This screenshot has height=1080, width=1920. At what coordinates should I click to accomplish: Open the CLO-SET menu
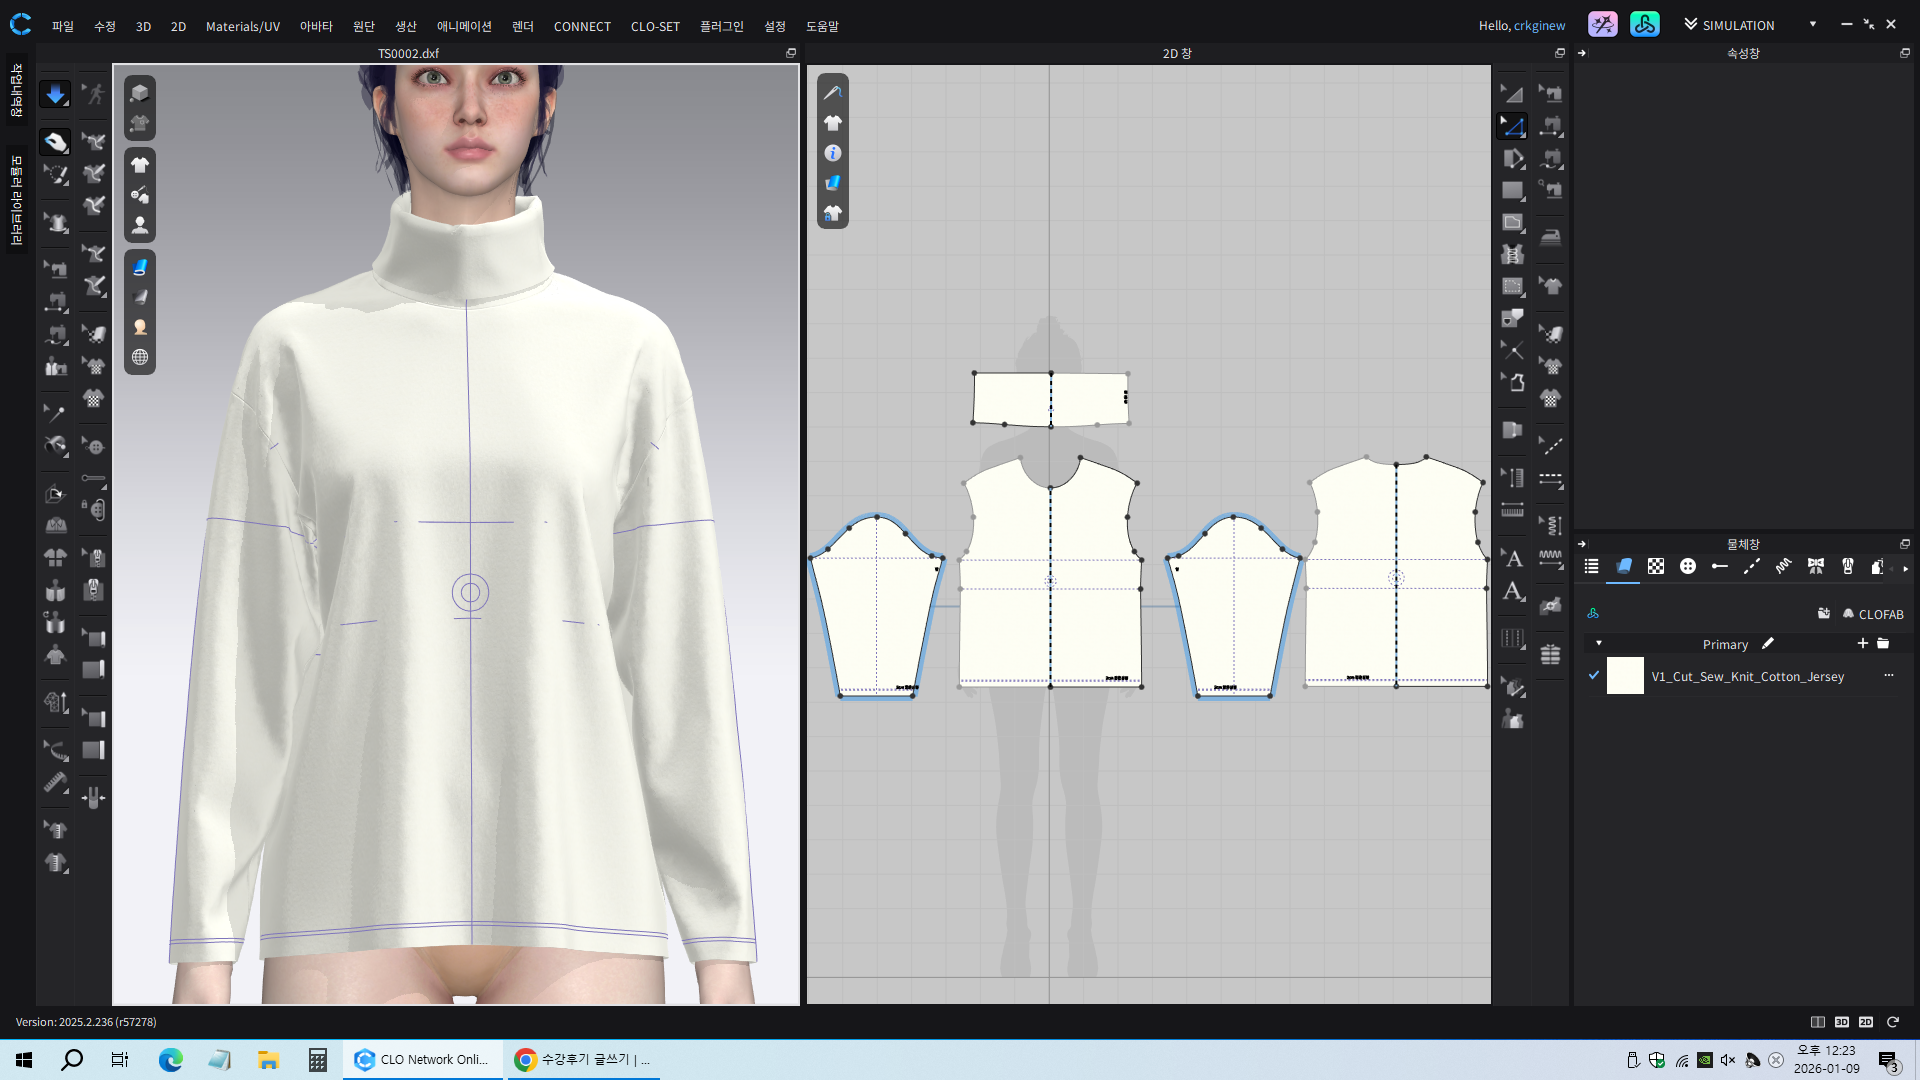point(655,26)
